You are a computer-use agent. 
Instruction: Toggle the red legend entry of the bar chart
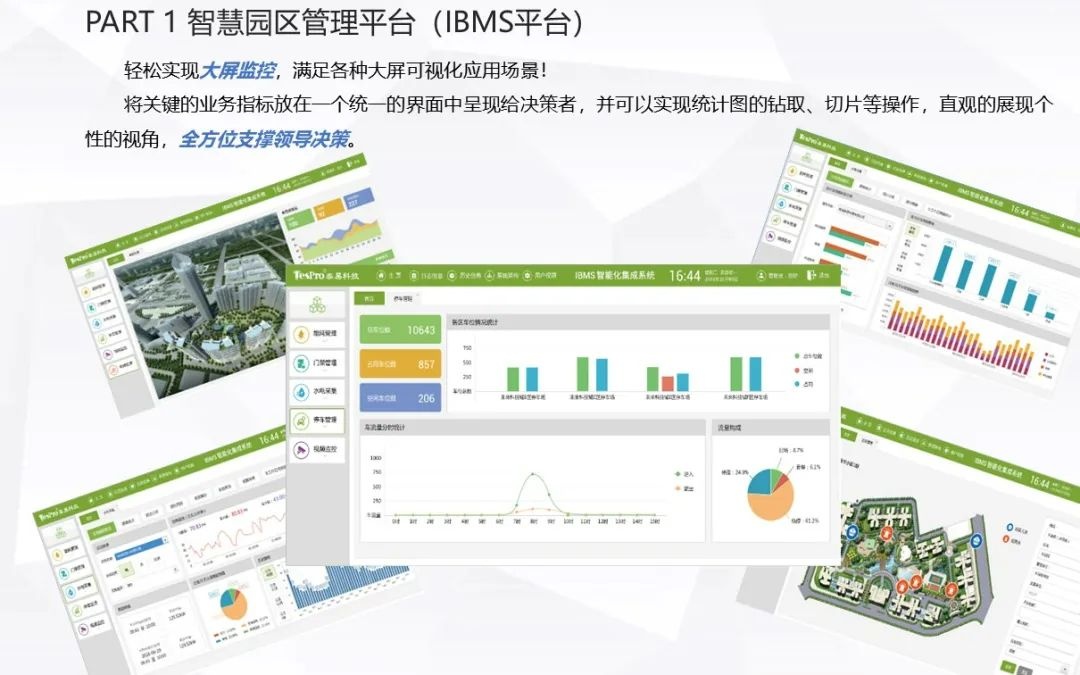(804, 371)
